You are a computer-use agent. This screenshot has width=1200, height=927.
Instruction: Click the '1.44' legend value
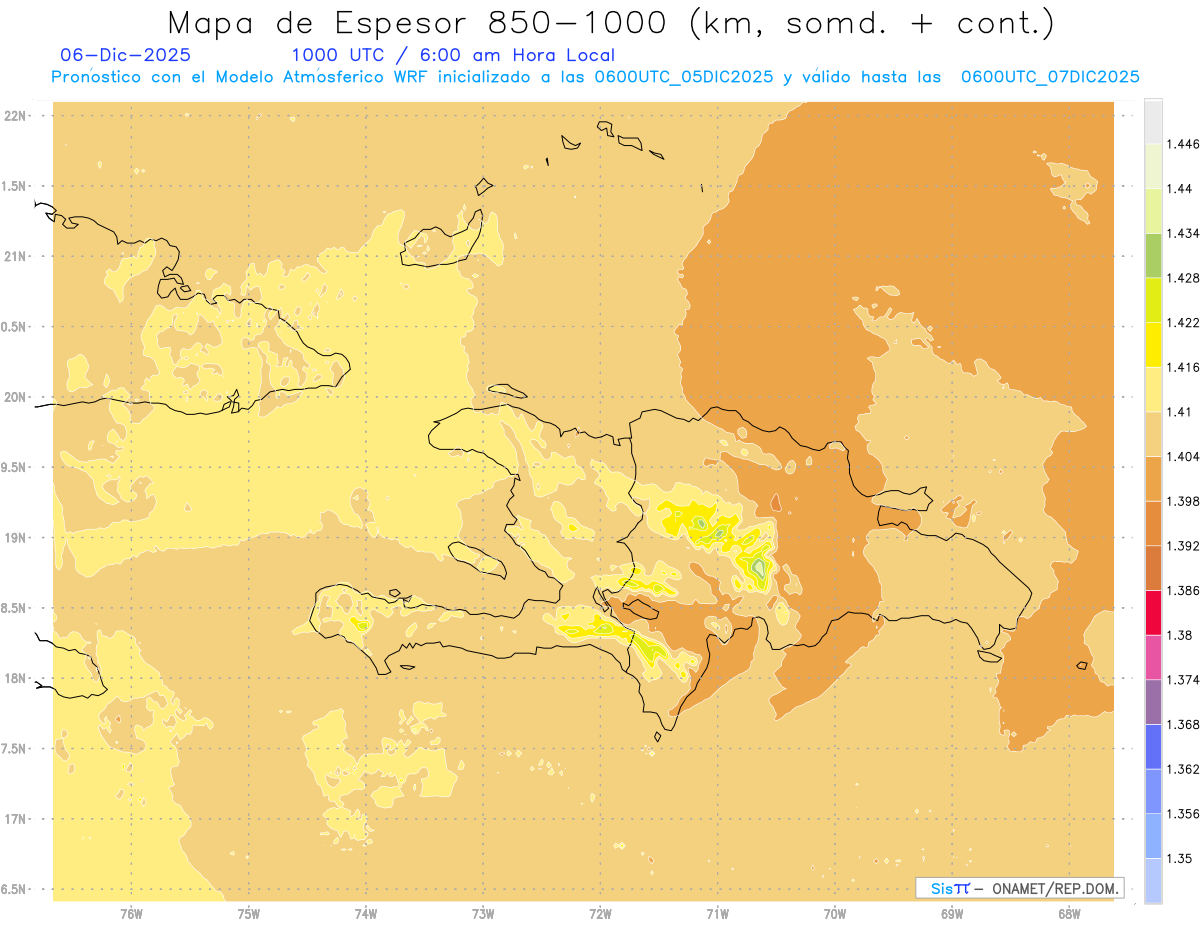pyautogui.click(x=1179, y=189)
